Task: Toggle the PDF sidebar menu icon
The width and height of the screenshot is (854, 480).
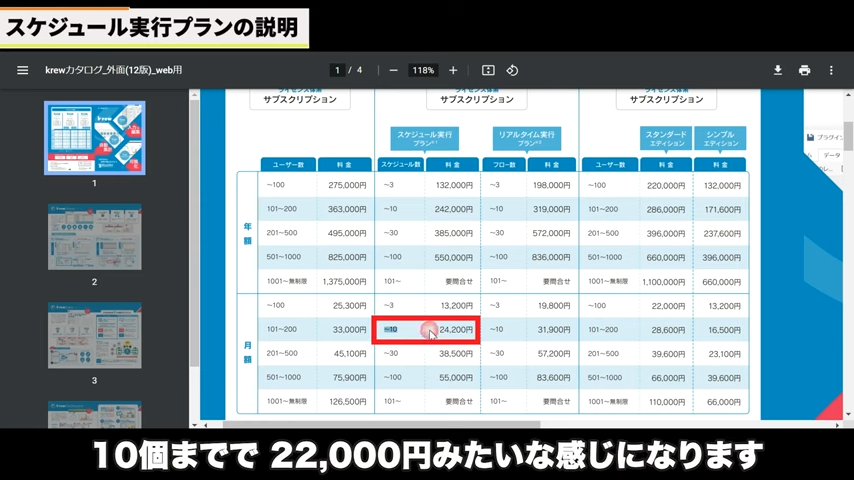Action: [x=22, y=71]
